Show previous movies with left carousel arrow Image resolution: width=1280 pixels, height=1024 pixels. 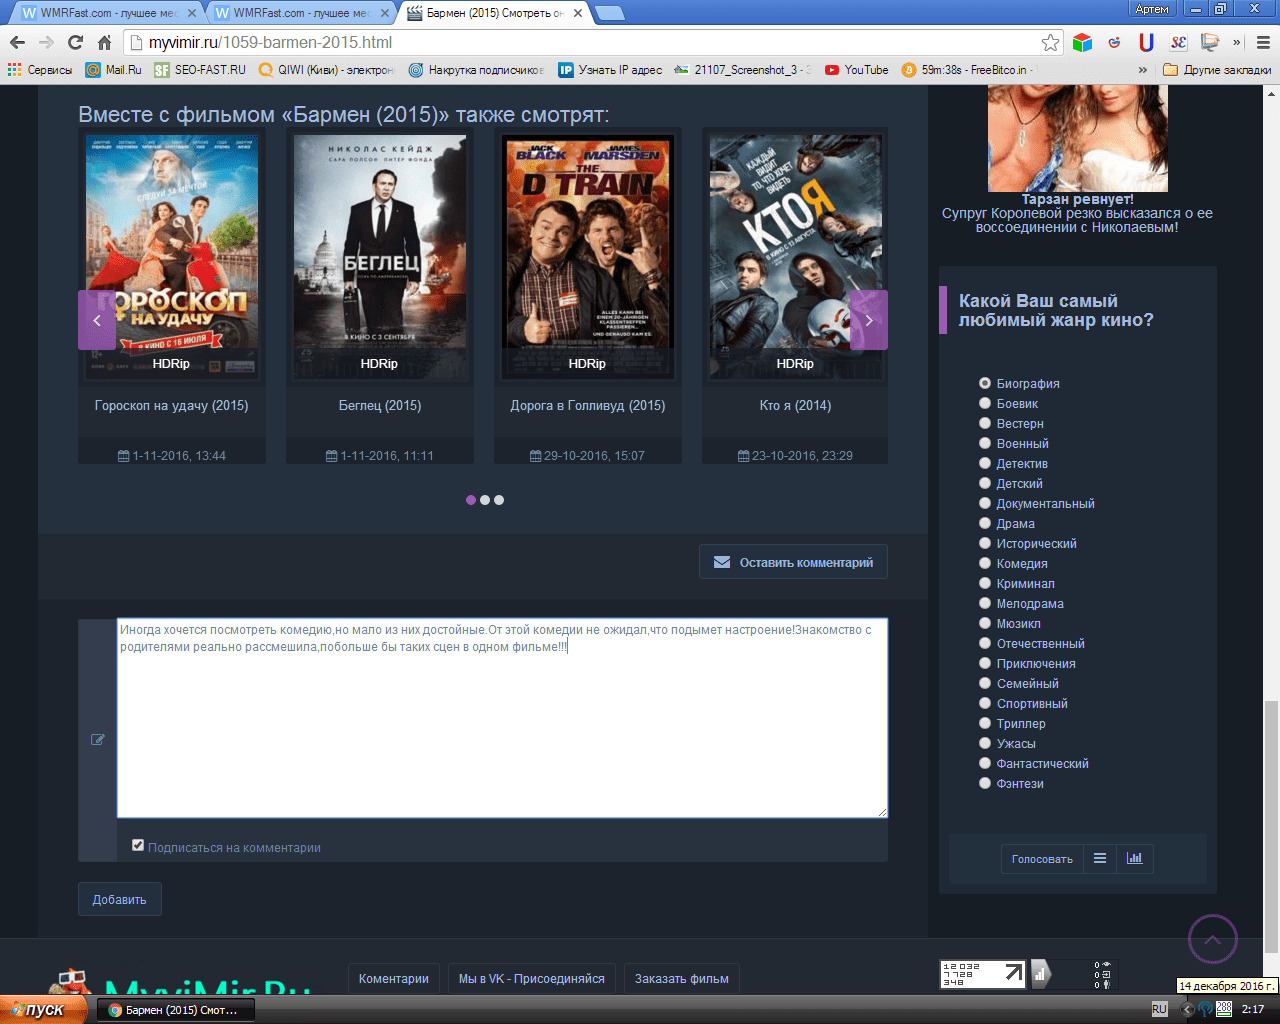coord(97,320)
